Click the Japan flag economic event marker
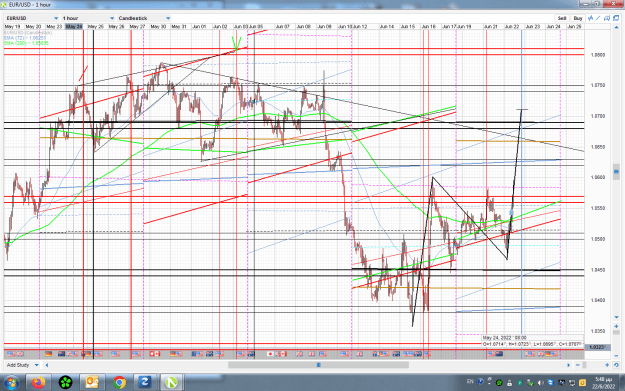 [x=270, y=354]
